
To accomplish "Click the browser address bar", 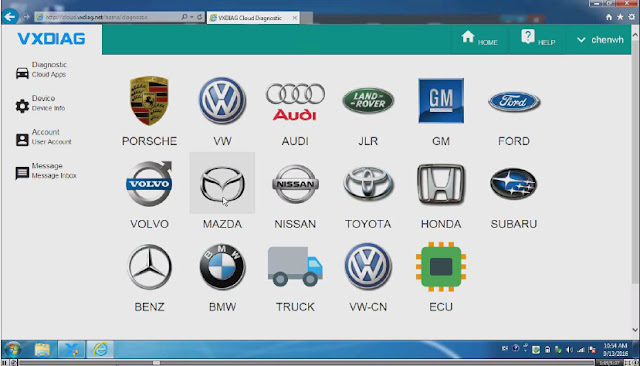I will (107, 17).
